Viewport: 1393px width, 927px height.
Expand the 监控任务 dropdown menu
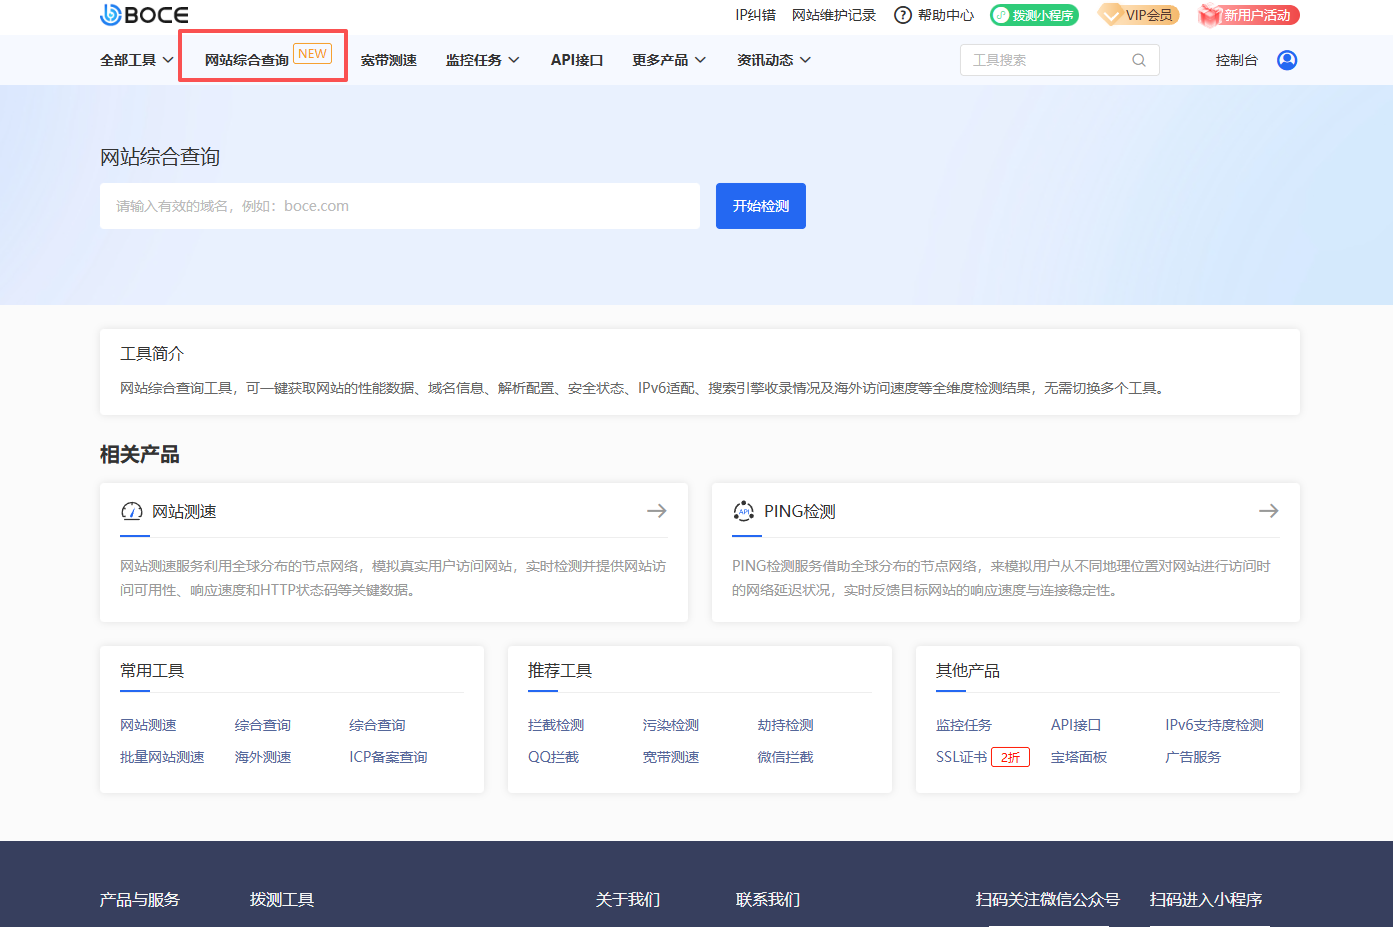482,60
